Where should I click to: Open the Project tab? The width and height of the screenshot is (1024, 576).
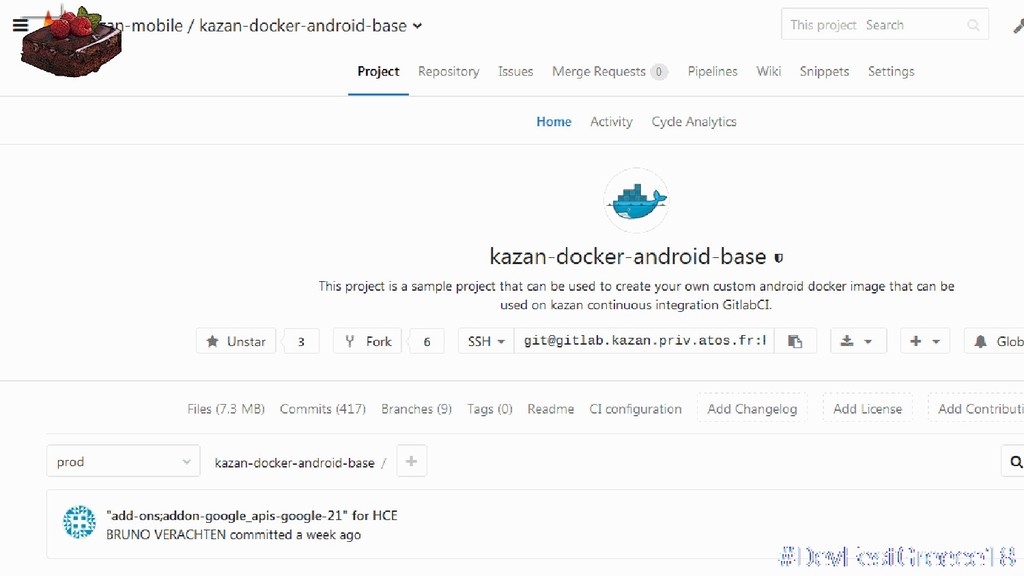pos(378,71)
